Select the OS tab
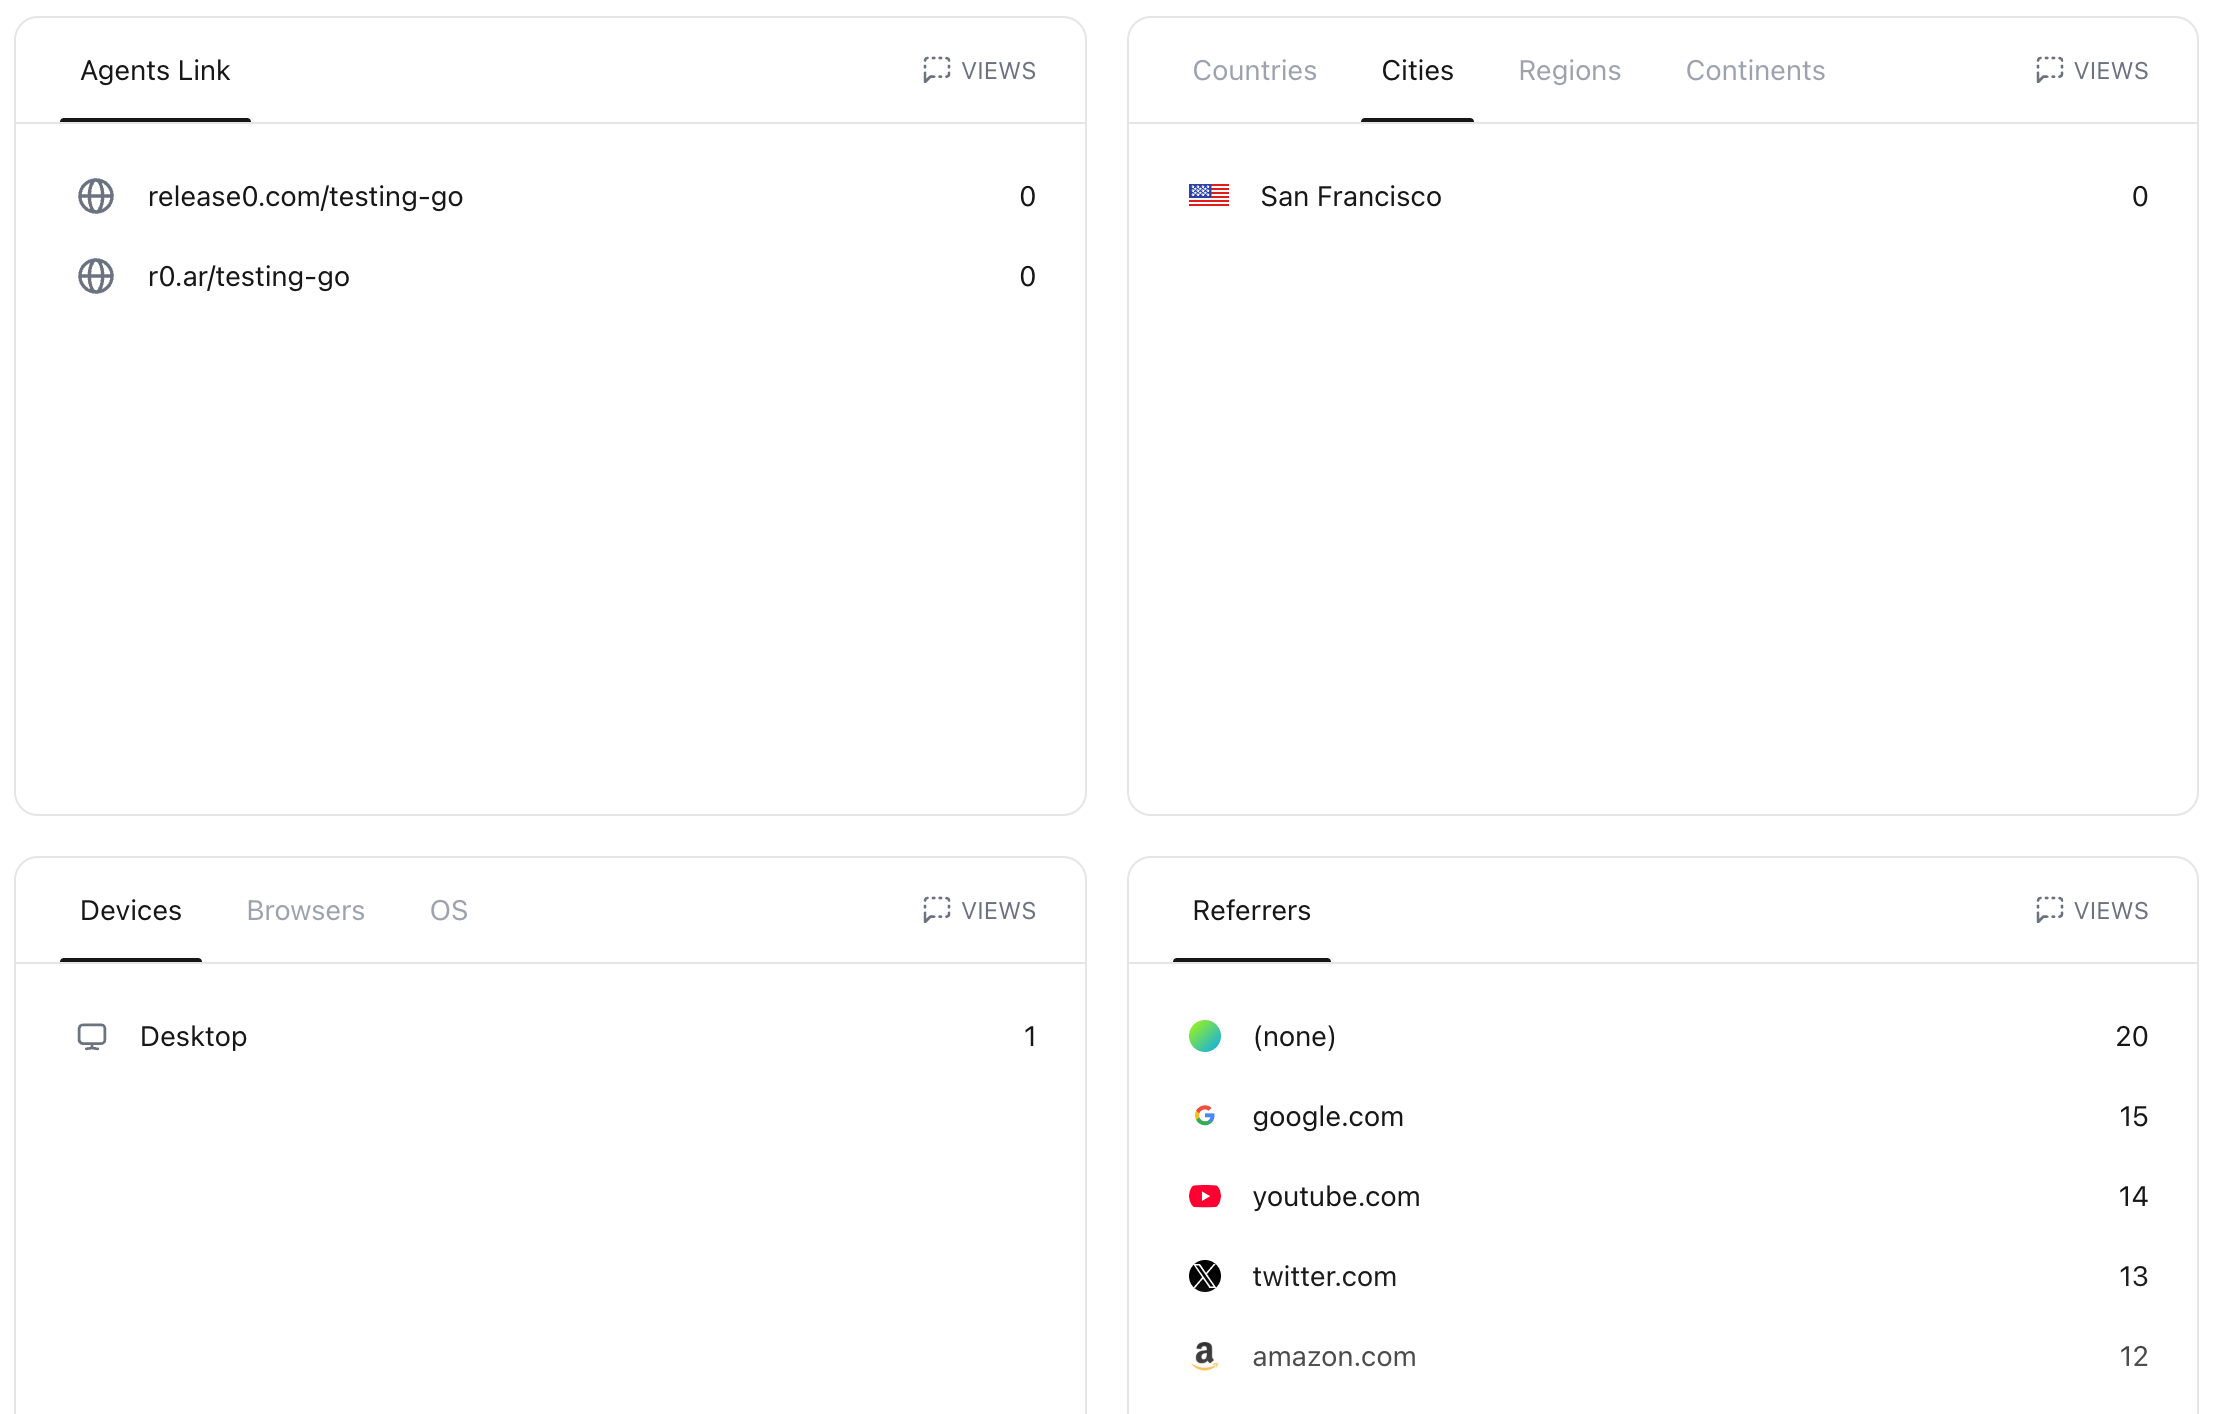Screen dimensions: 2214x1414 click(448, 911)
